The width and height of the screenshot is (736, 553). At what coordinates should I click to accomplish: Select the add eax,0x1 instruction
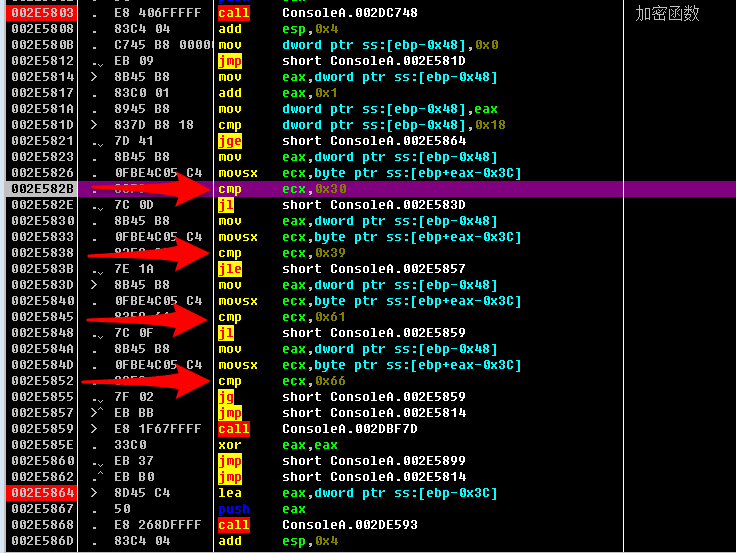pos(277,92)
